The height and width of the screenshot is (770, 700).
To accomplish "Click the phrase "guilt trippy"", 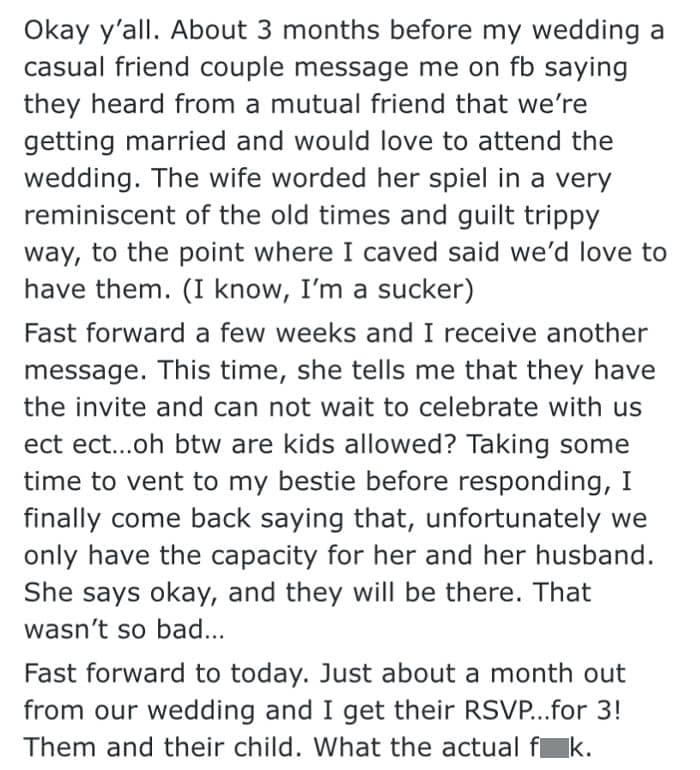I will 529,216.
